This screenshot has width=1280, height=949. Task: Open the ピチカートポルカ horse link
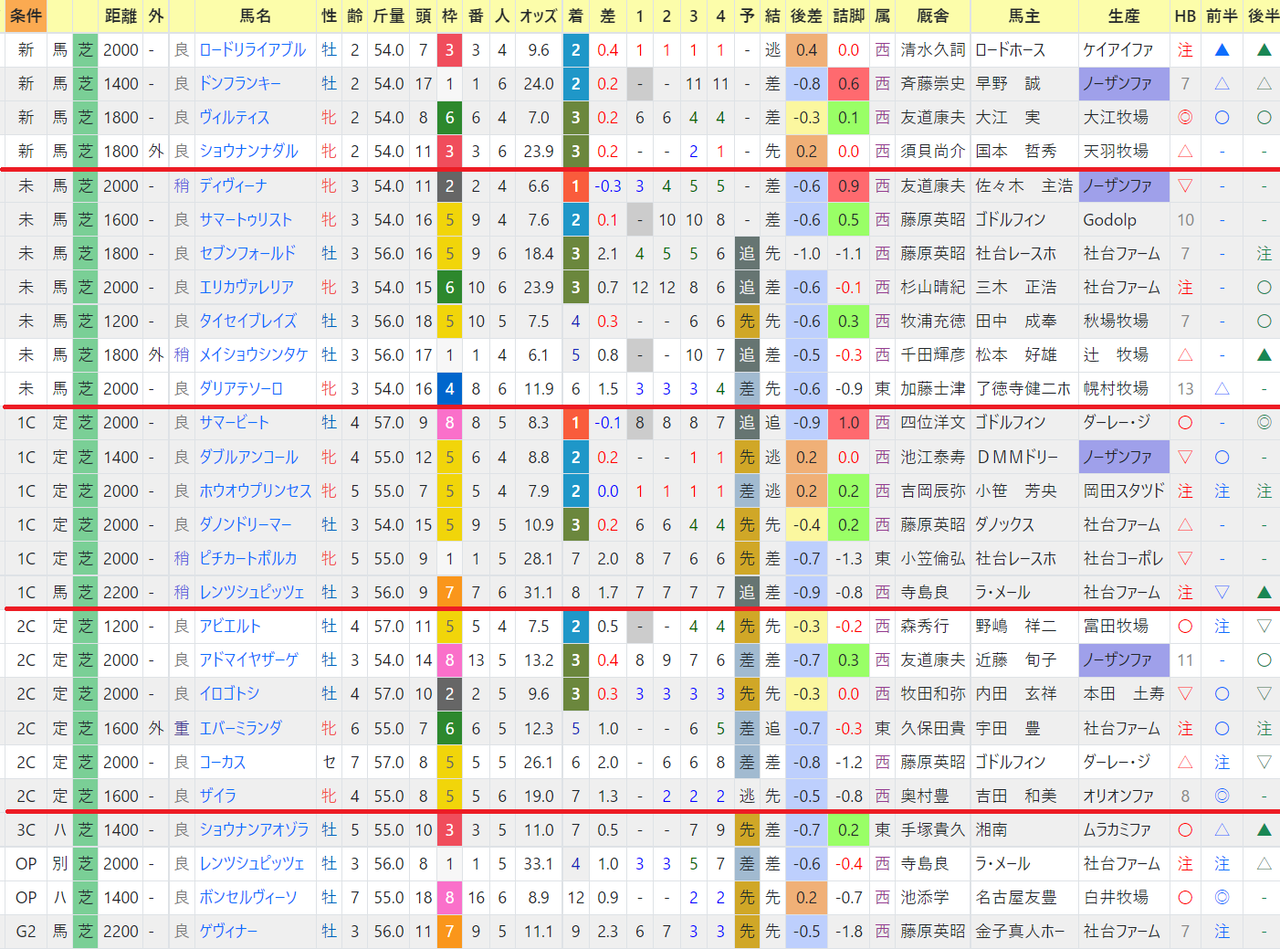tap(247, 559)
